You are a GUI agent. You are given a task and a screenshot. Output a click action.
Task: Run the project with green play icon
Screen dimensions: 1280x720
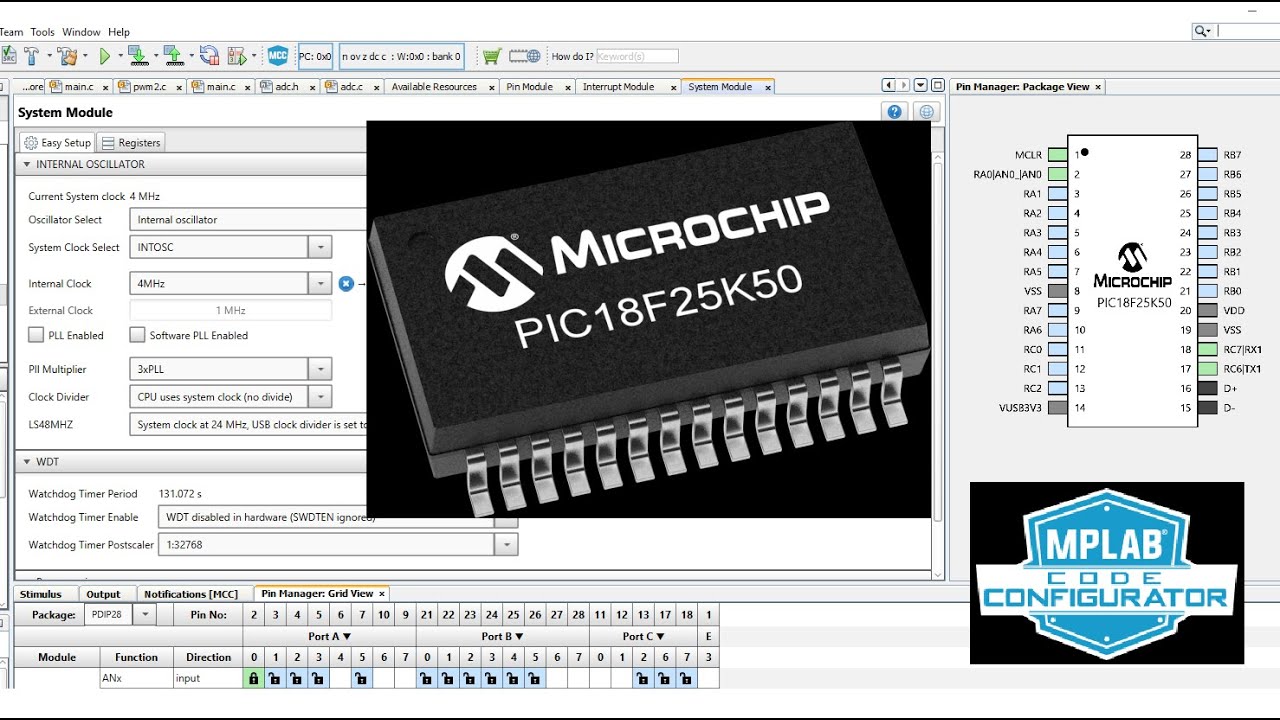click(104, 56)
